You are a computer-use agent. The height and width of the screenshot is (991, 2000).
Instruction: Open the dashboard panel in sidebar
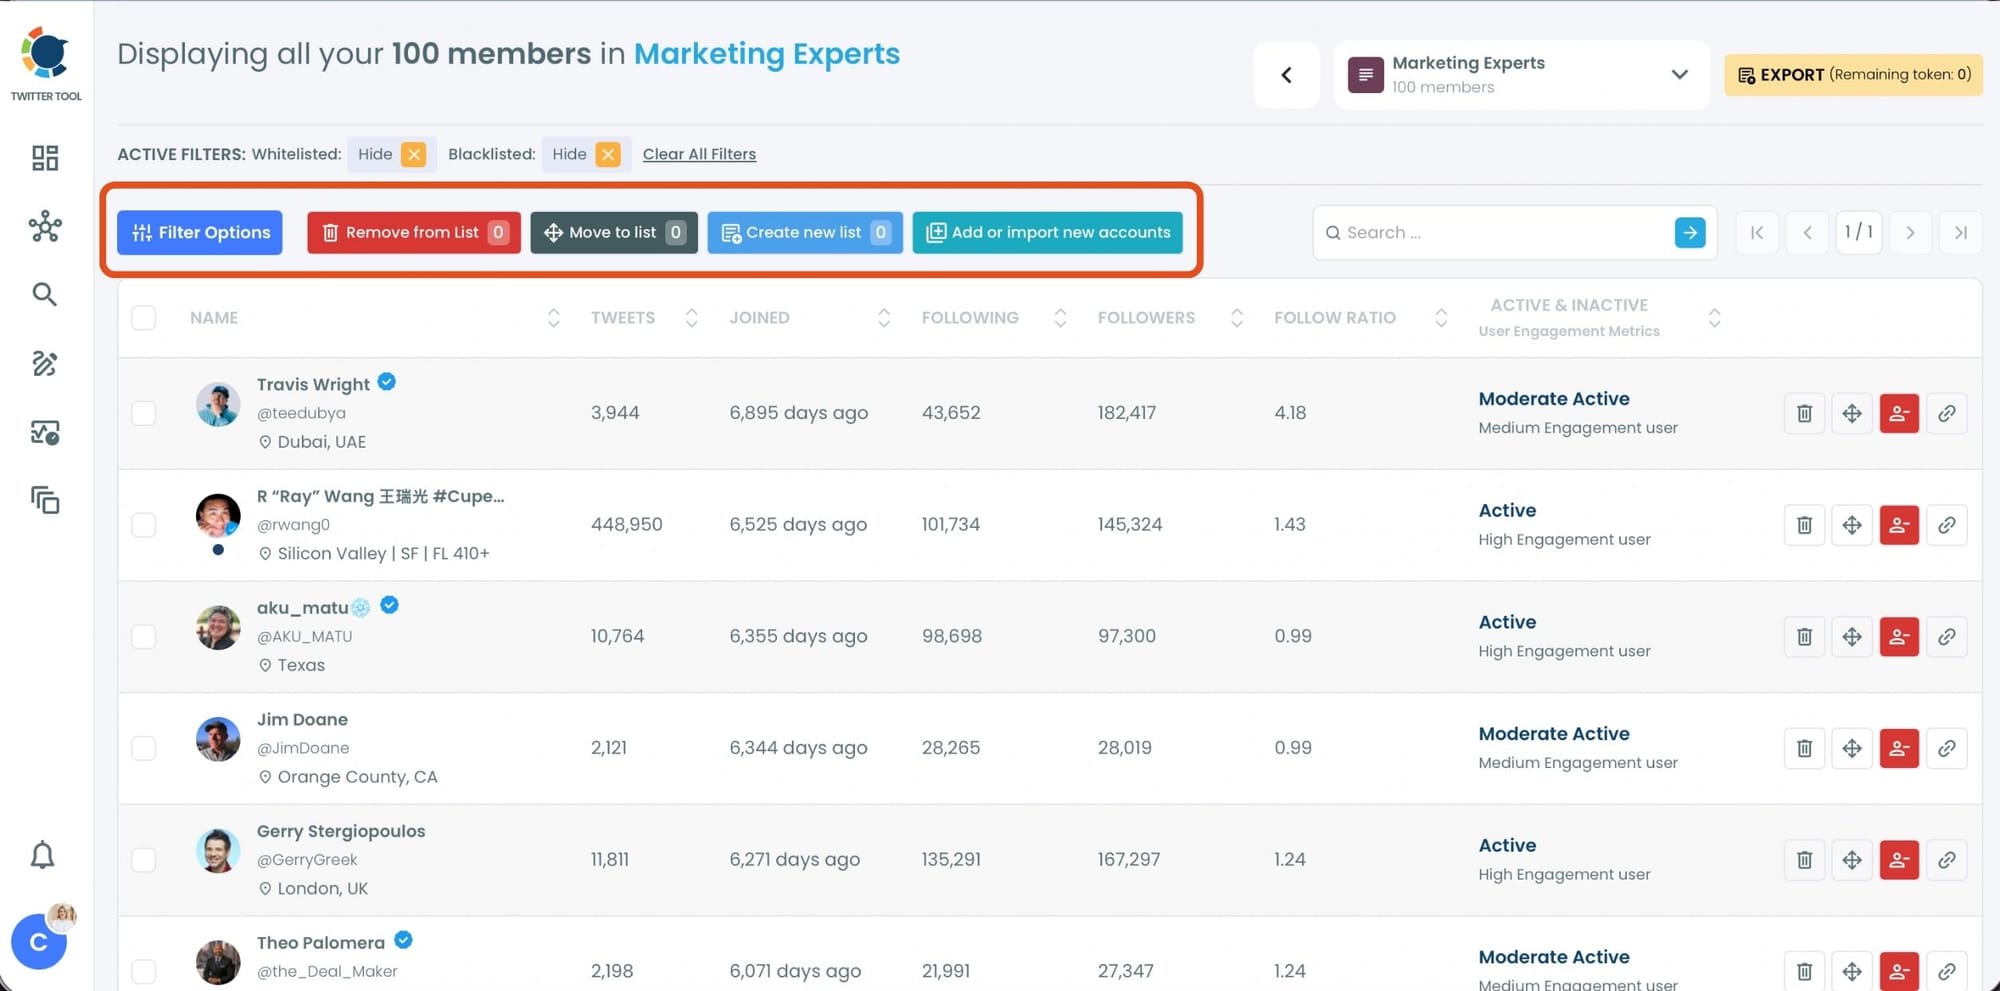(44, 158)
